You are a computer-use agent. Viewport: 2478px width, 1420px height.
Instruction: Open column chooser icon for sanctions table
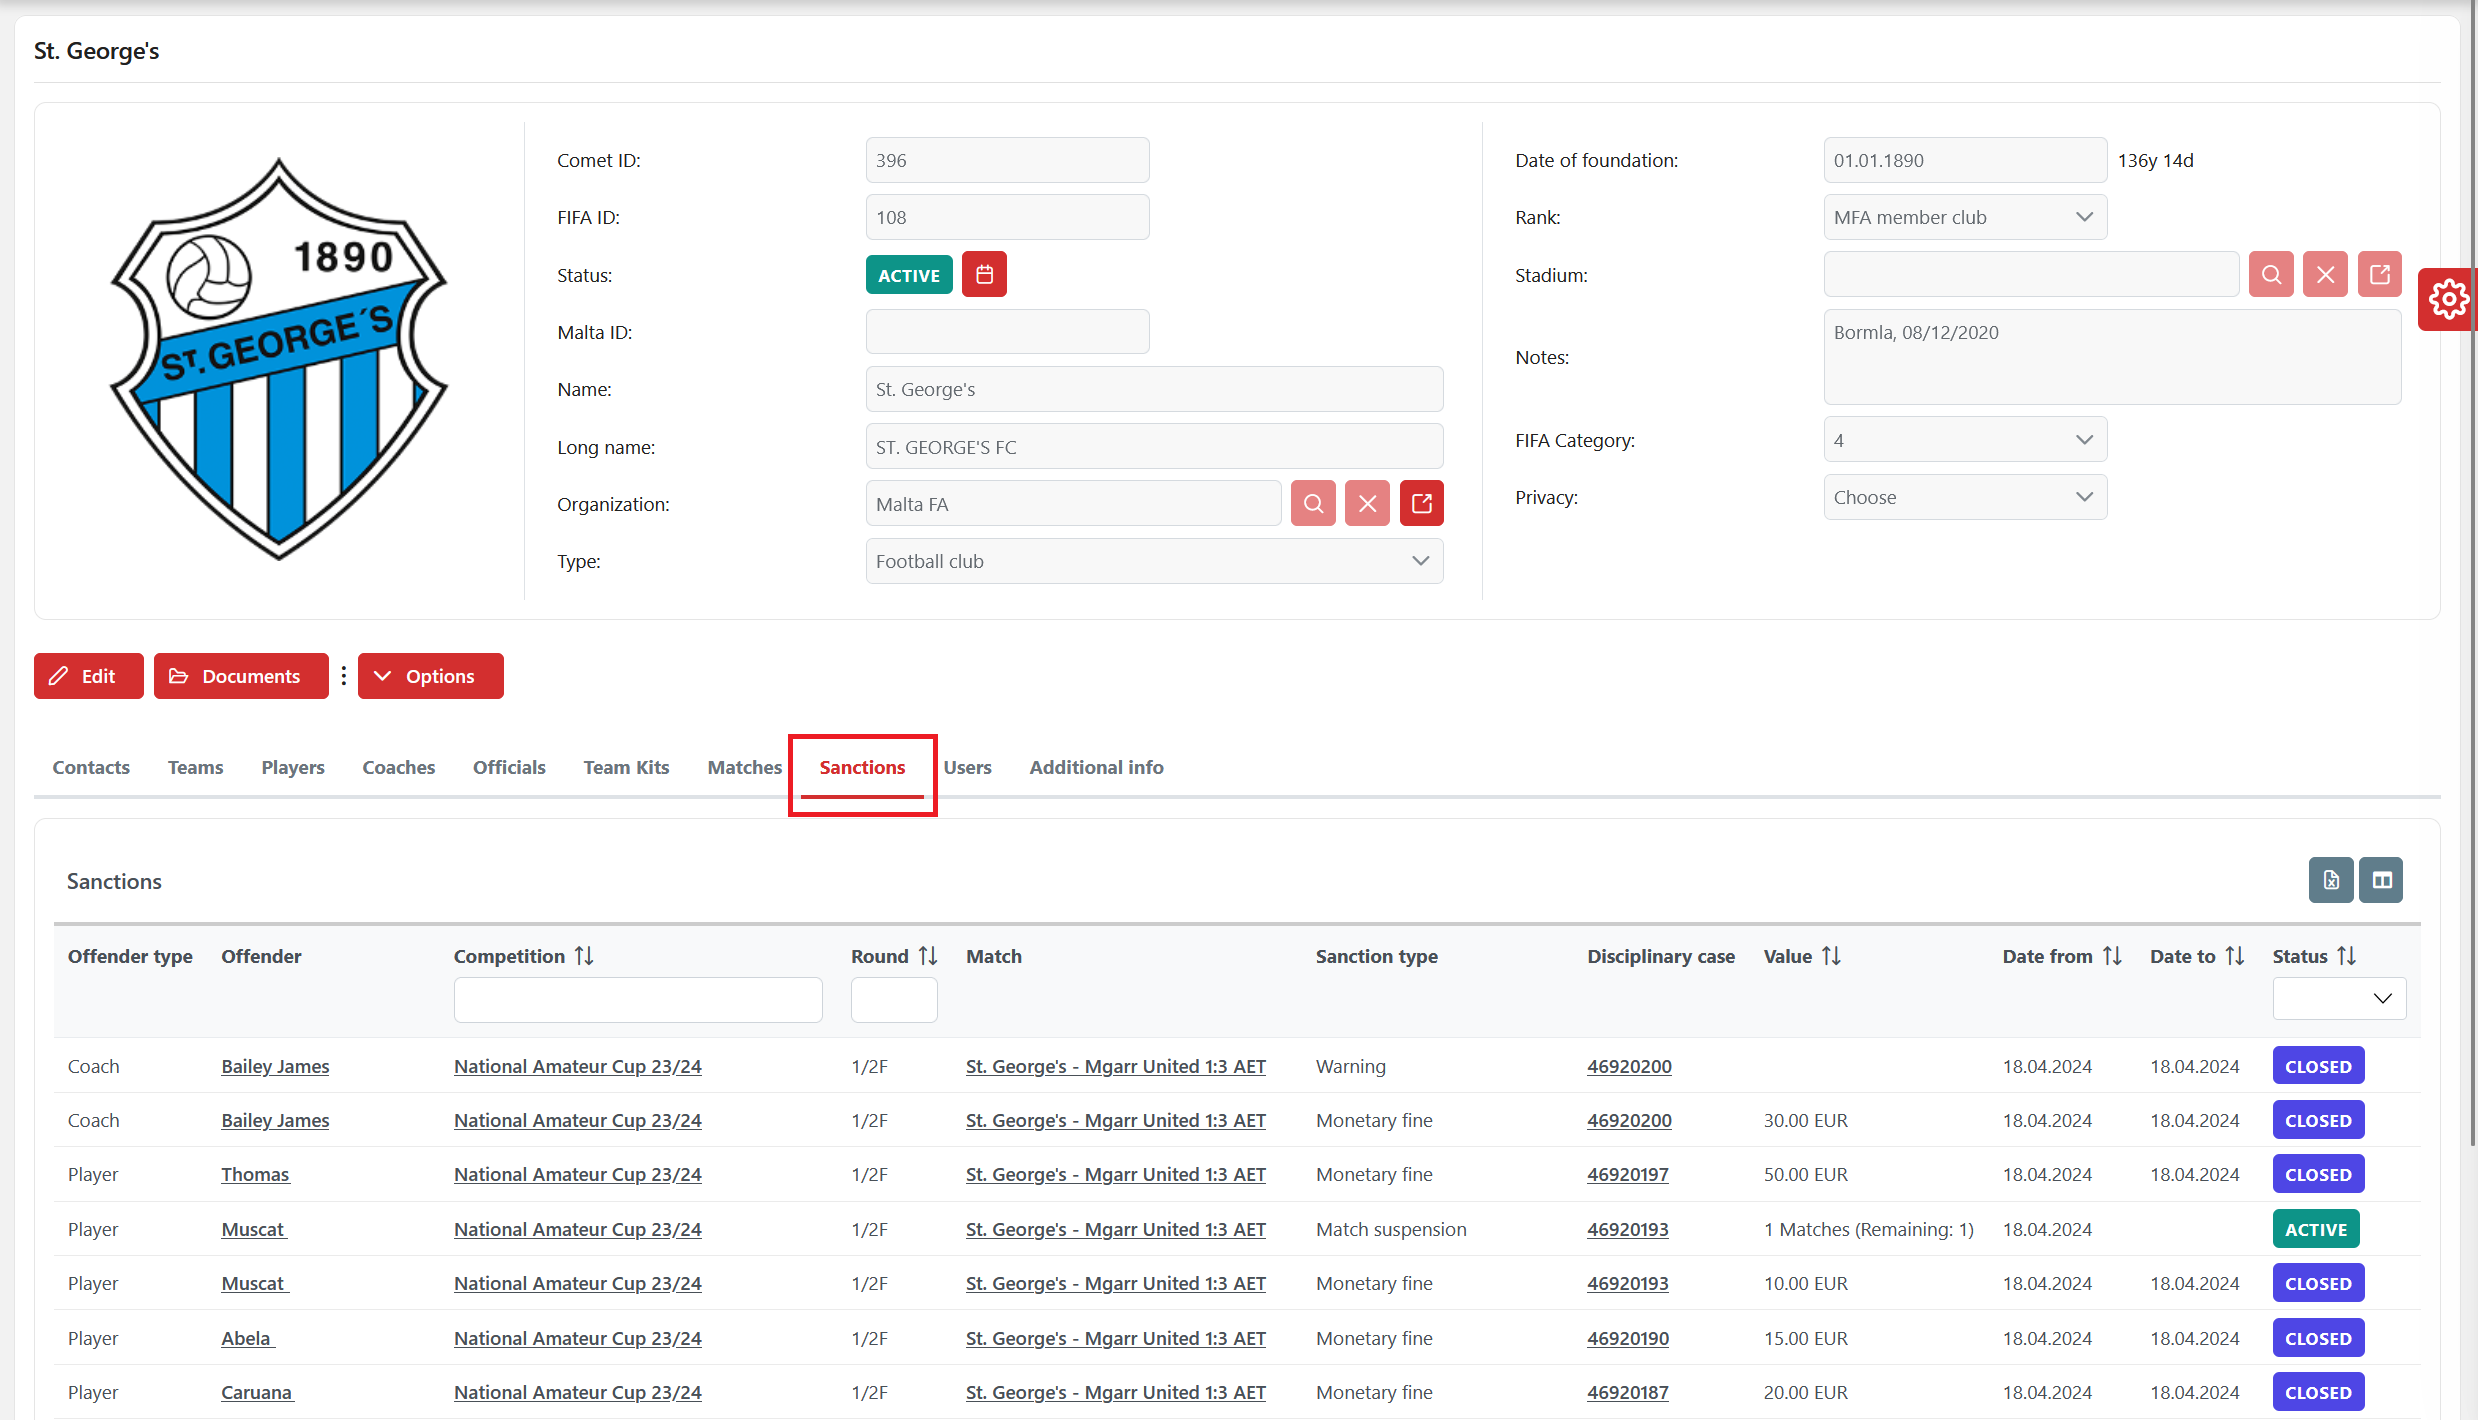pyautogui.click(x=2382, y=880)
